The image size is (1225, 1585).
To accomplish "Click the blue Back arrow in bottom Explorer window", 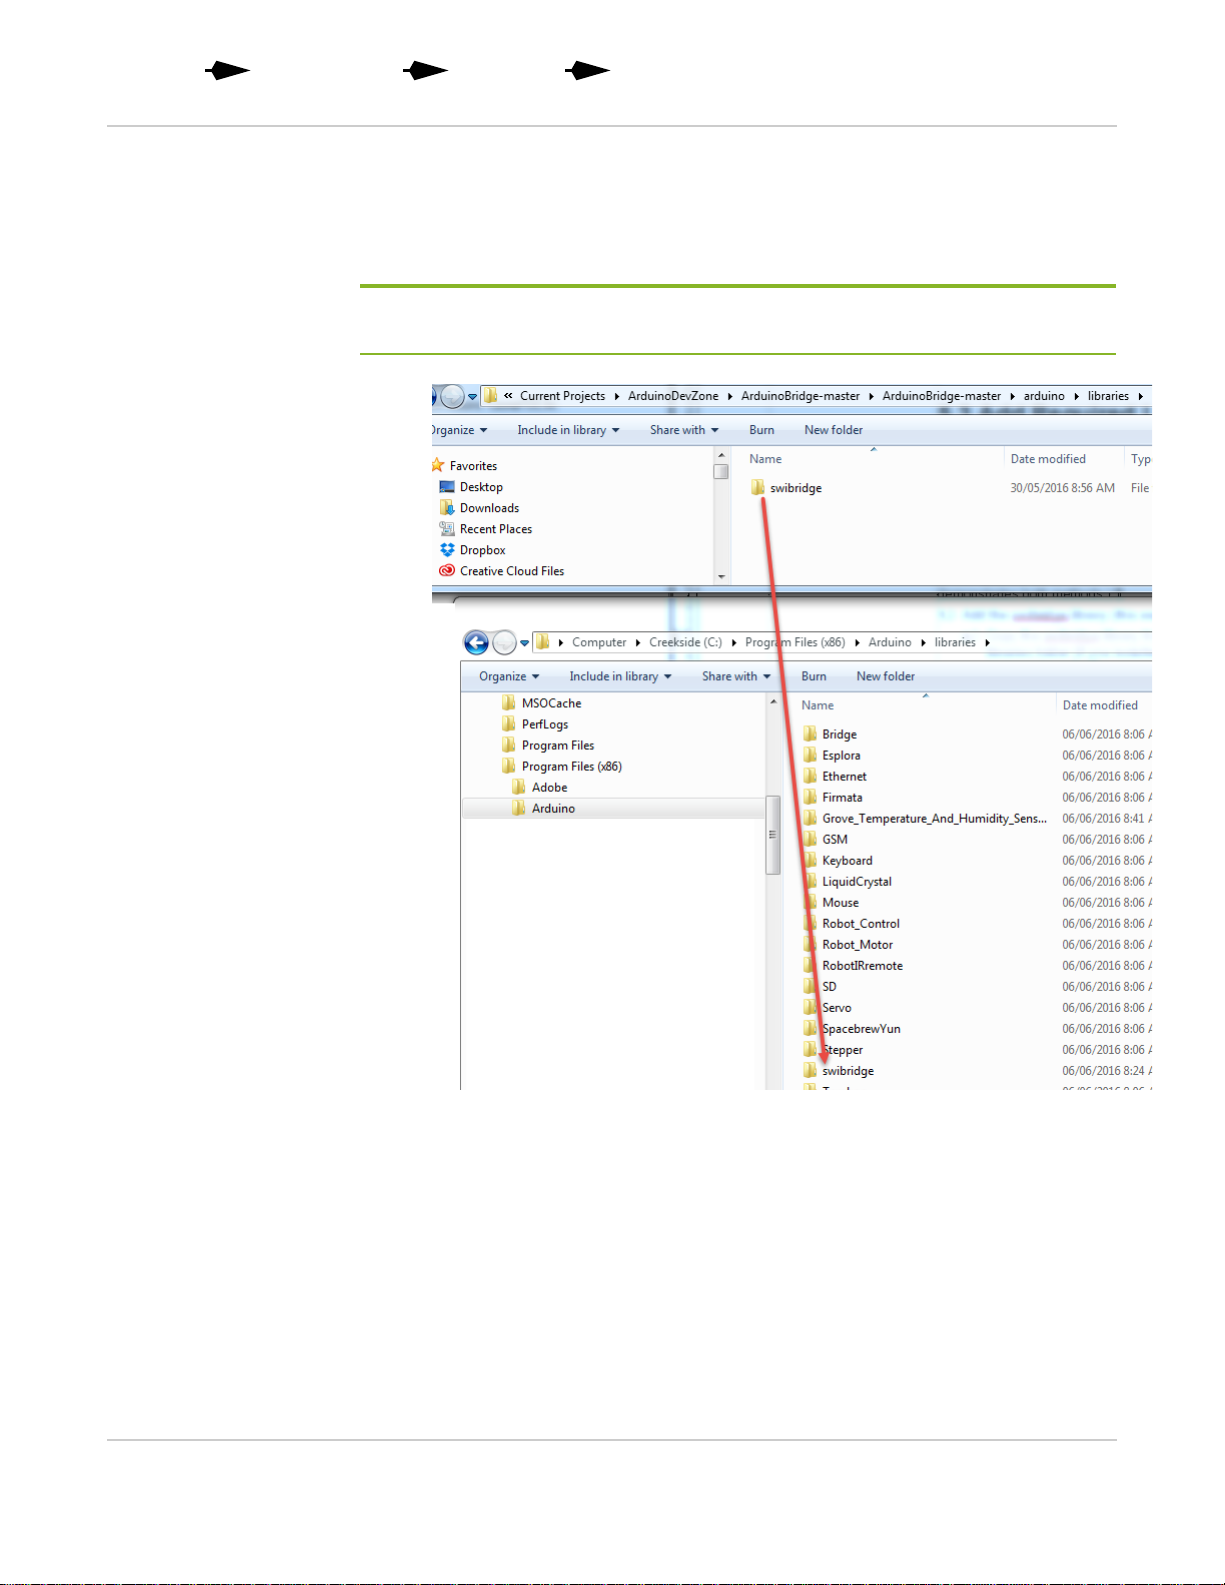I will [476, 642].
